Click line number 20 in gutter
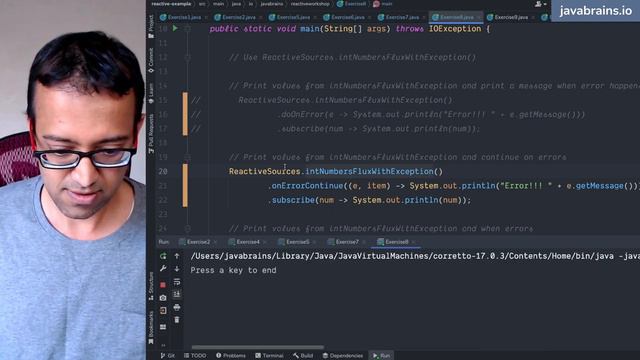Screen dimensions: 640x360 click(163, 171)
